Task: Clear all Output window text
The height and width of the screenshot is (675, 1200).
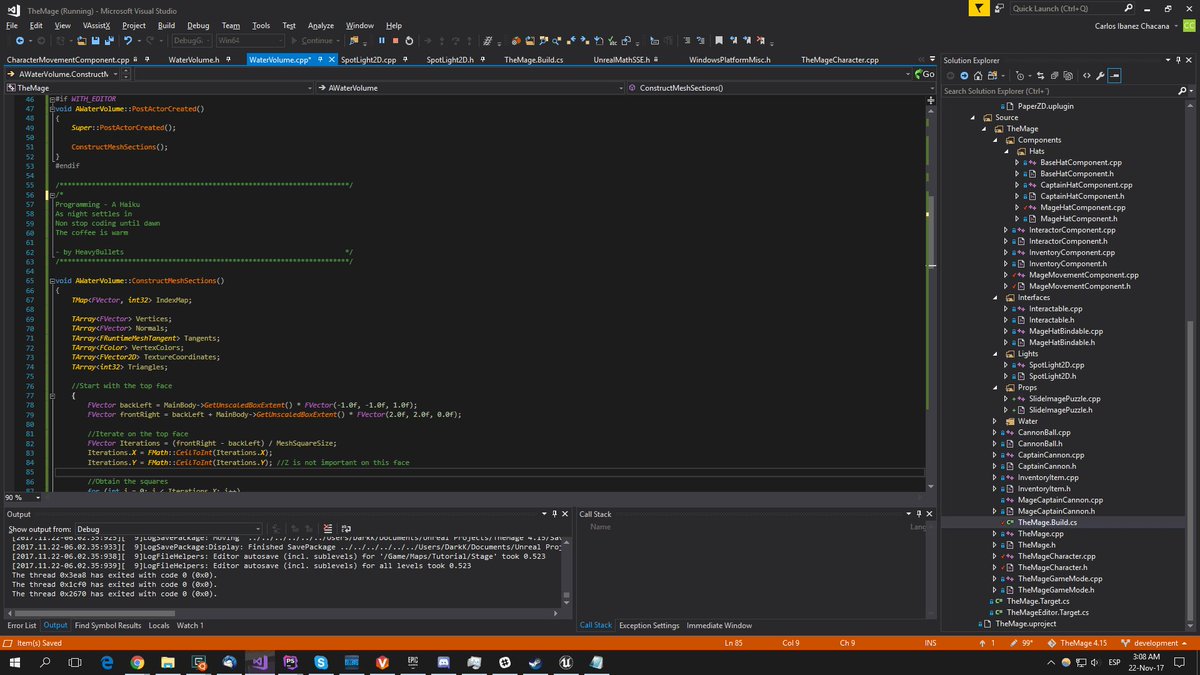Action: 327,528
